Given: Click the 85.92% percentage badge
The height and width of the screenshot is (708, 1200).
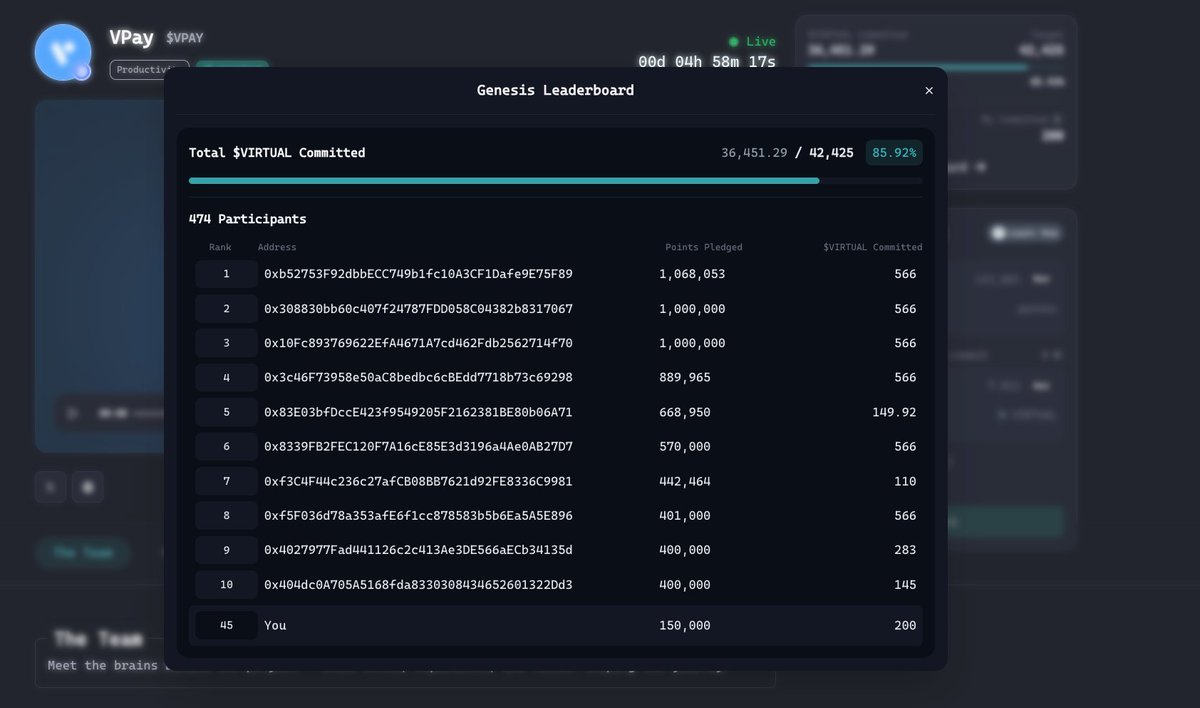Looking at the screenshot, I should click(x=894, y=153).
